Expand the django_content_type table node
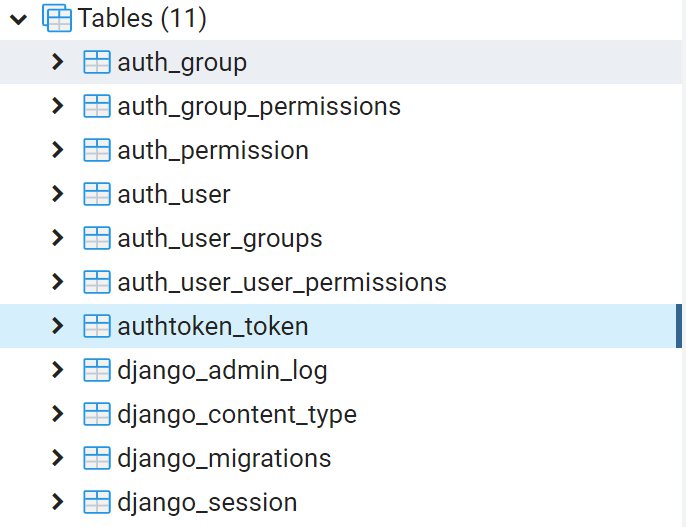The height and width of the screenshot is (527, 686). pyautogui.click(x=58, y=414)
